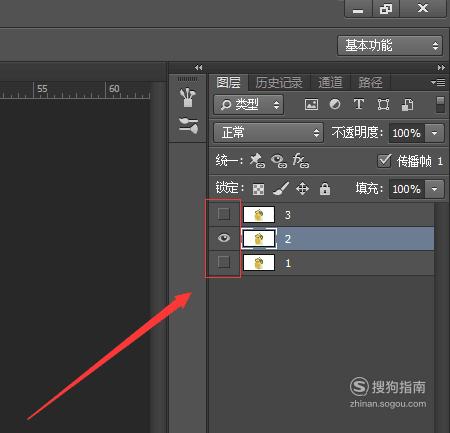Collapse the icon dock double arrows
The height and width of the screenshot is (433, 450).
tap(198, 68)
